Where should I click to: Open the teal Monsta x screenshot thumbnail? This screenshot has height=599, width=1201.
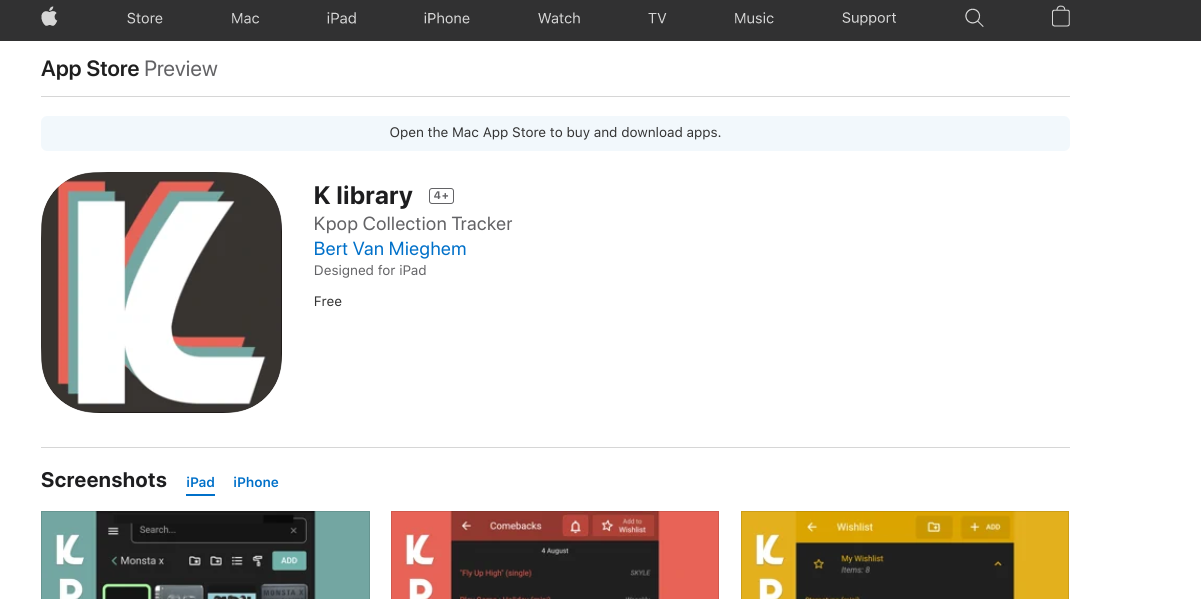click(x=205, y=555)
